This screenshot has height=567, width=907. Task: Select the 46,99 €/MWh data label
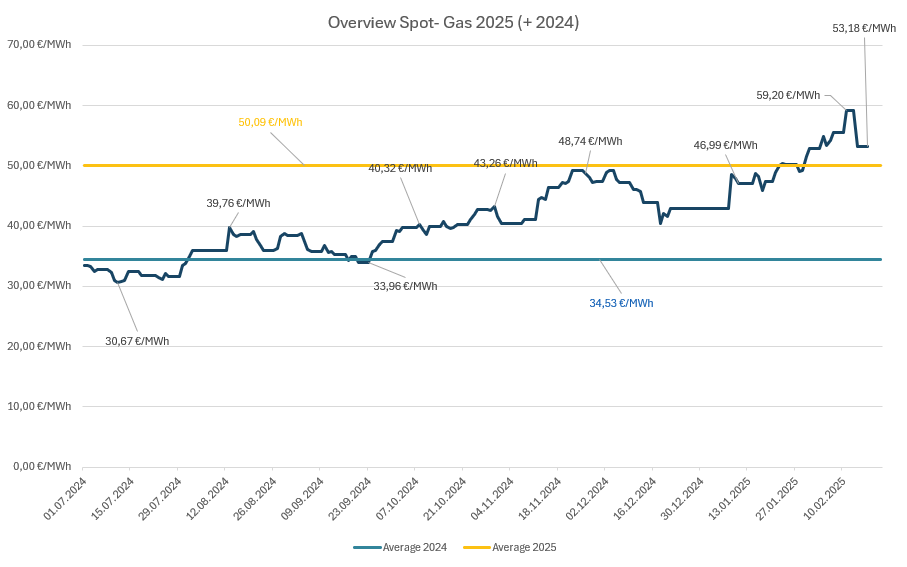point(725,145)
